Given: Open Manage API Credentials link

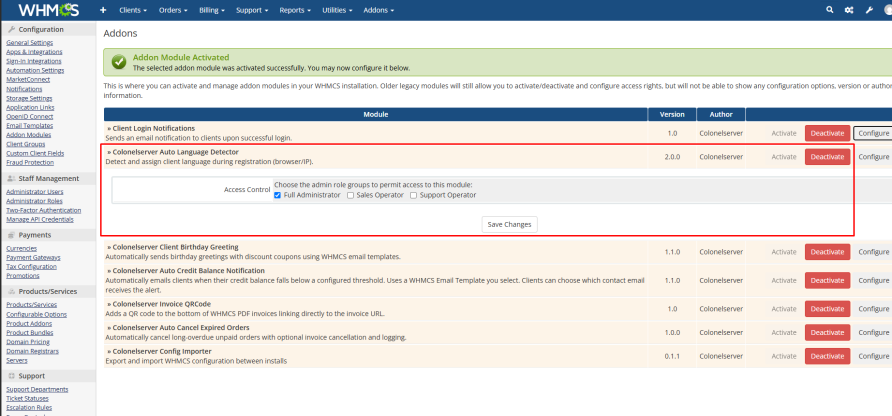Looking at the screenshot, I should click(40, 219).
